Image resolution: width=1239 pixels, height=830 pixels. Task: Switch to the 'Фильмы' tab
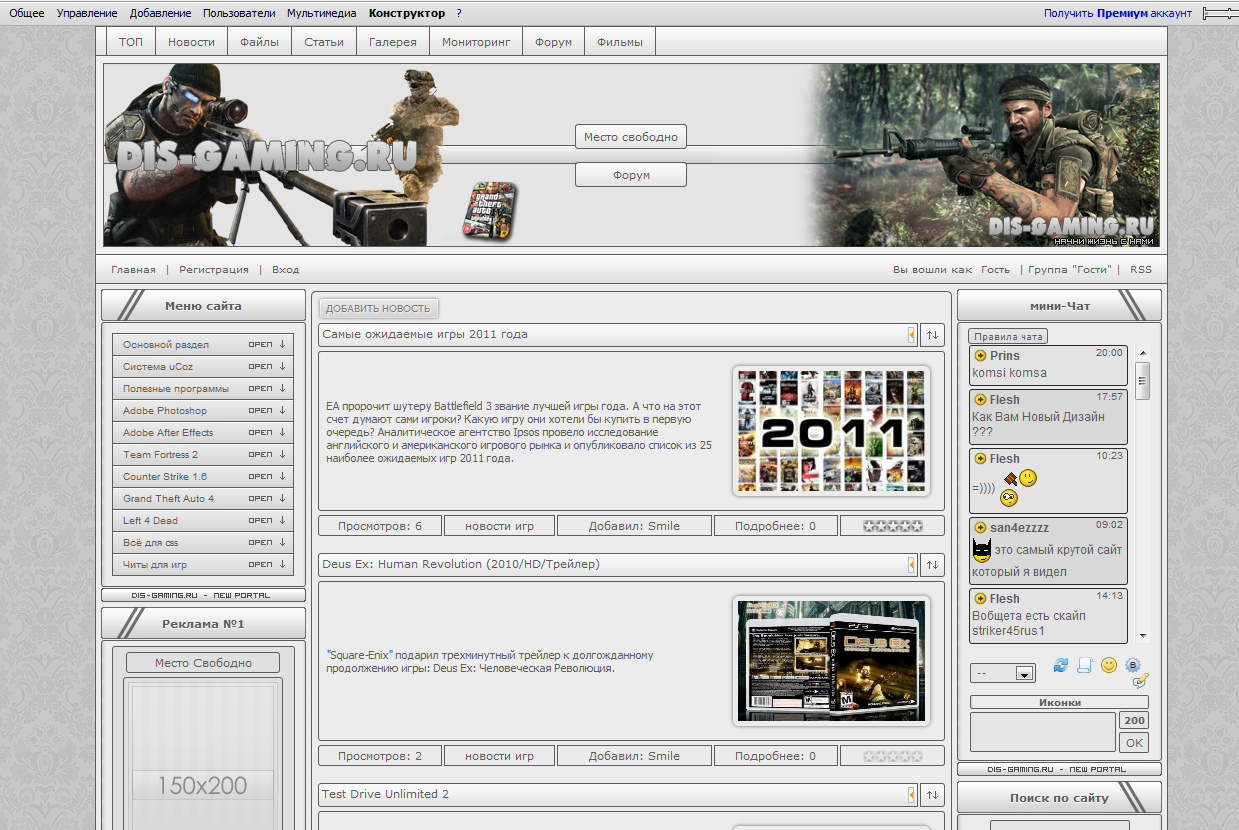[620, 42]
